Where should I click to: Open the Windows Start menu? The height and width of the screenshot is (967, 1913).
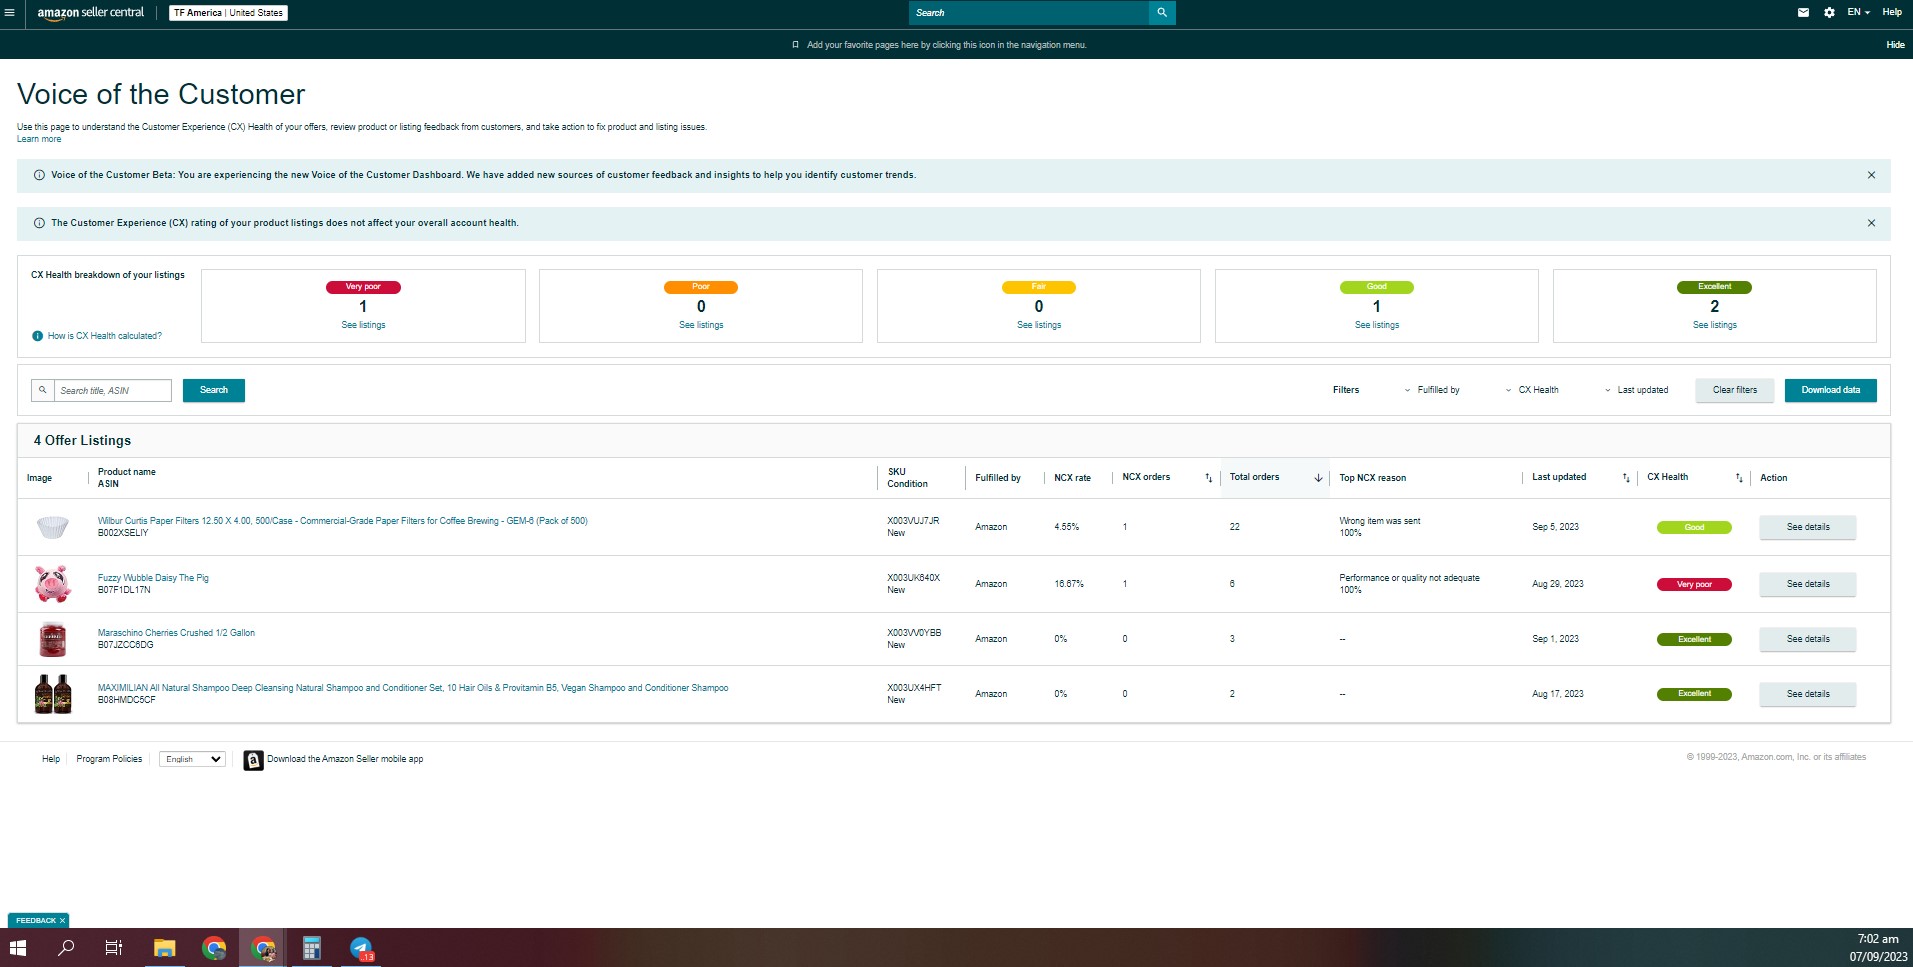click(17, 947)
